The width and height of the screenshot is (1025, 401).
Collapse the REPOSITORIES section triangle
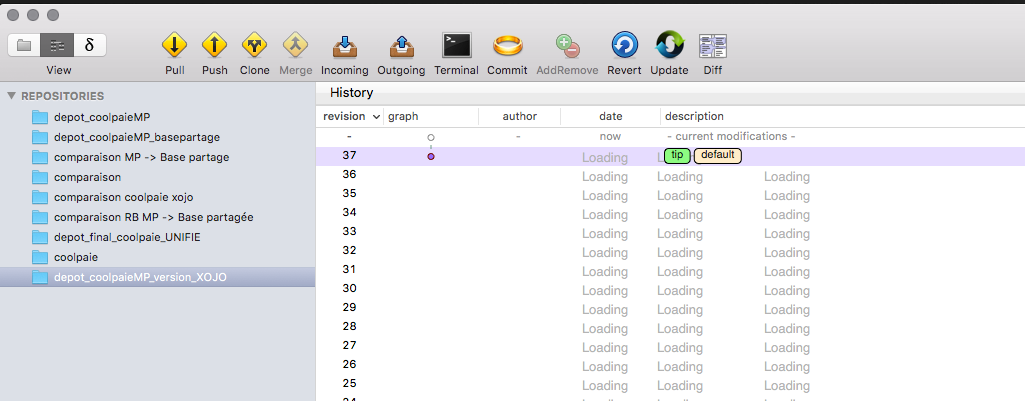[11, 96]
